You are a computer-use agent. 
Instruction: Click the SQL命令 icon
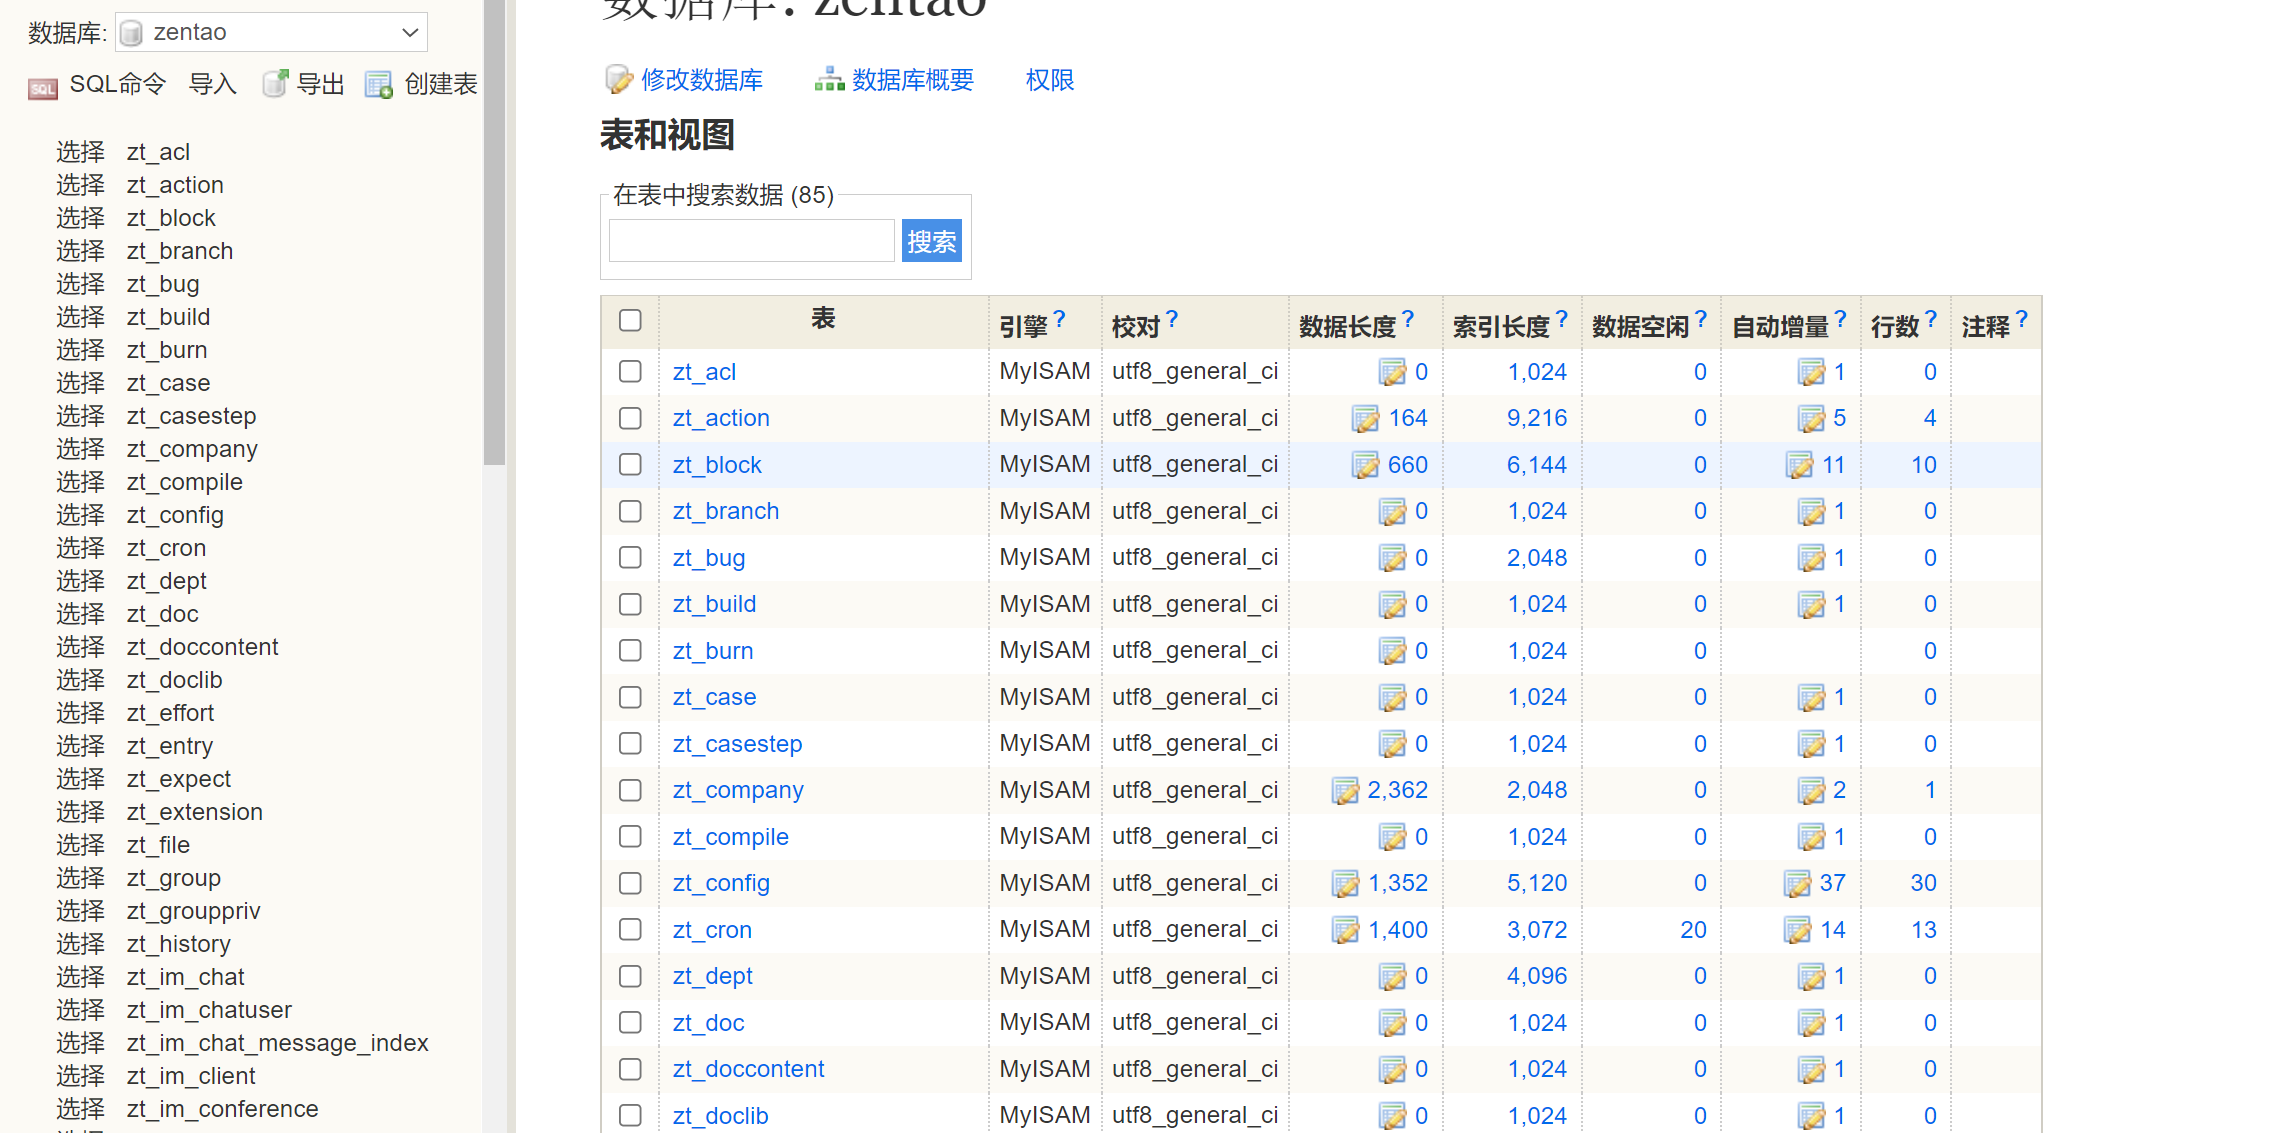42,88
